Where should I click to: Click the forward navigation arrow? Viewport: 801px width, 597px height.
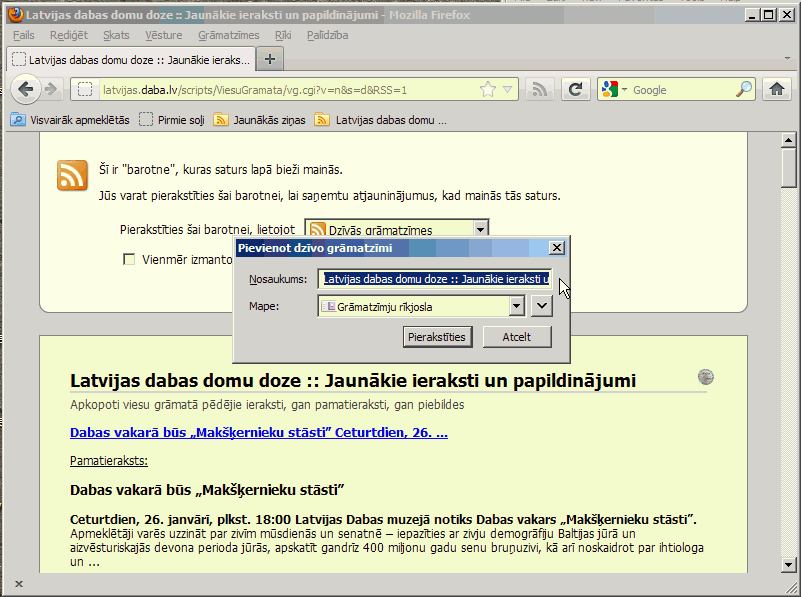(x=51, y=89)
